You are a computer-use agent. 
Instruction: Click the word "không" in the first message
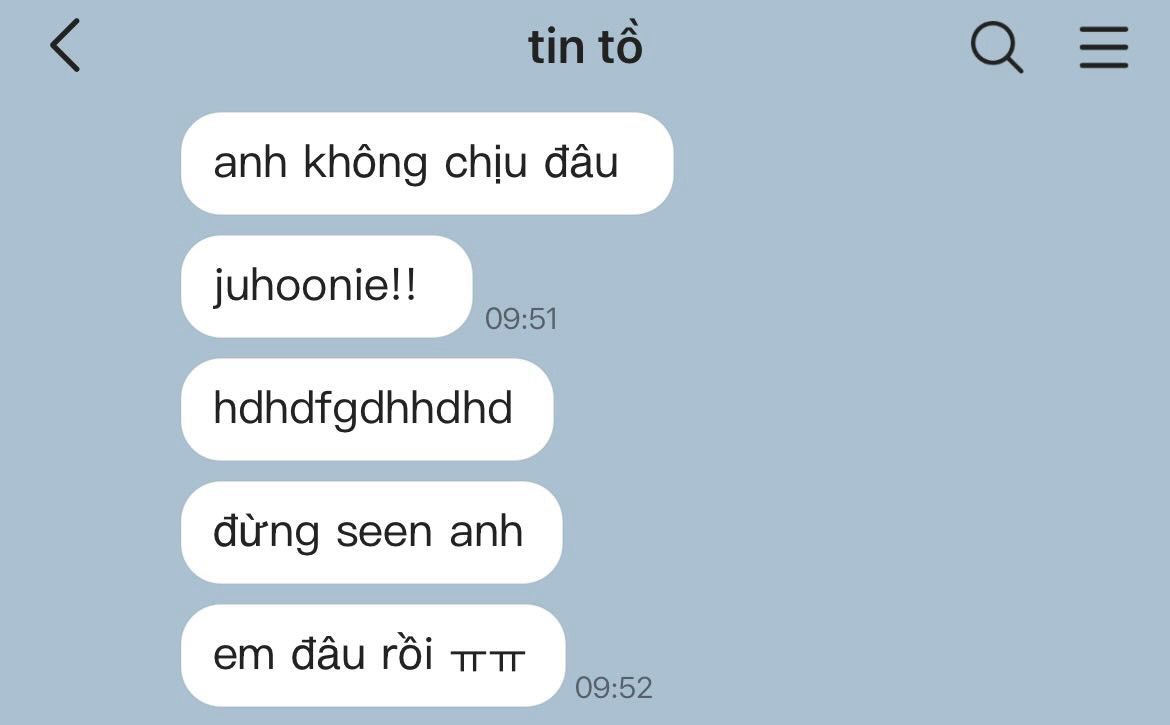(365, 163)
